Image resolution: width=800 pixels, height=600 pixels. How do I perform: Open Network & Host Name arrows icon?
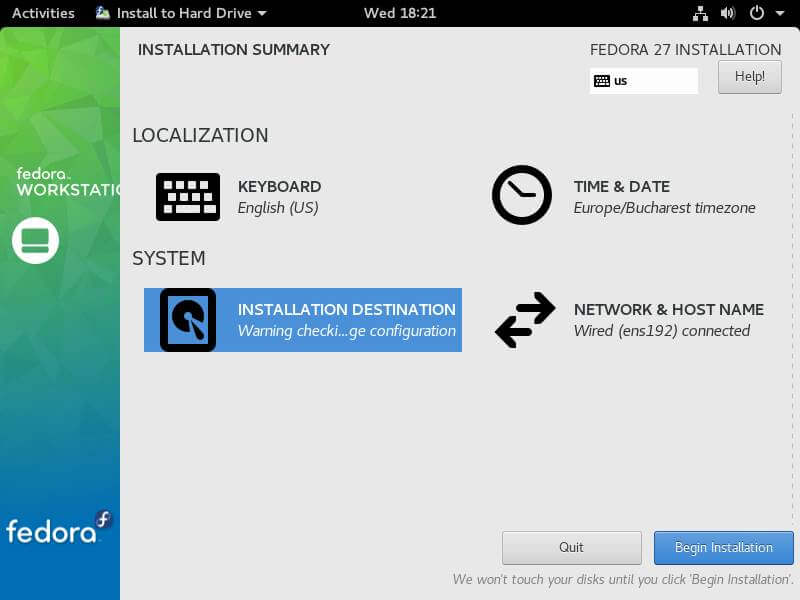(x=525, y=320)
